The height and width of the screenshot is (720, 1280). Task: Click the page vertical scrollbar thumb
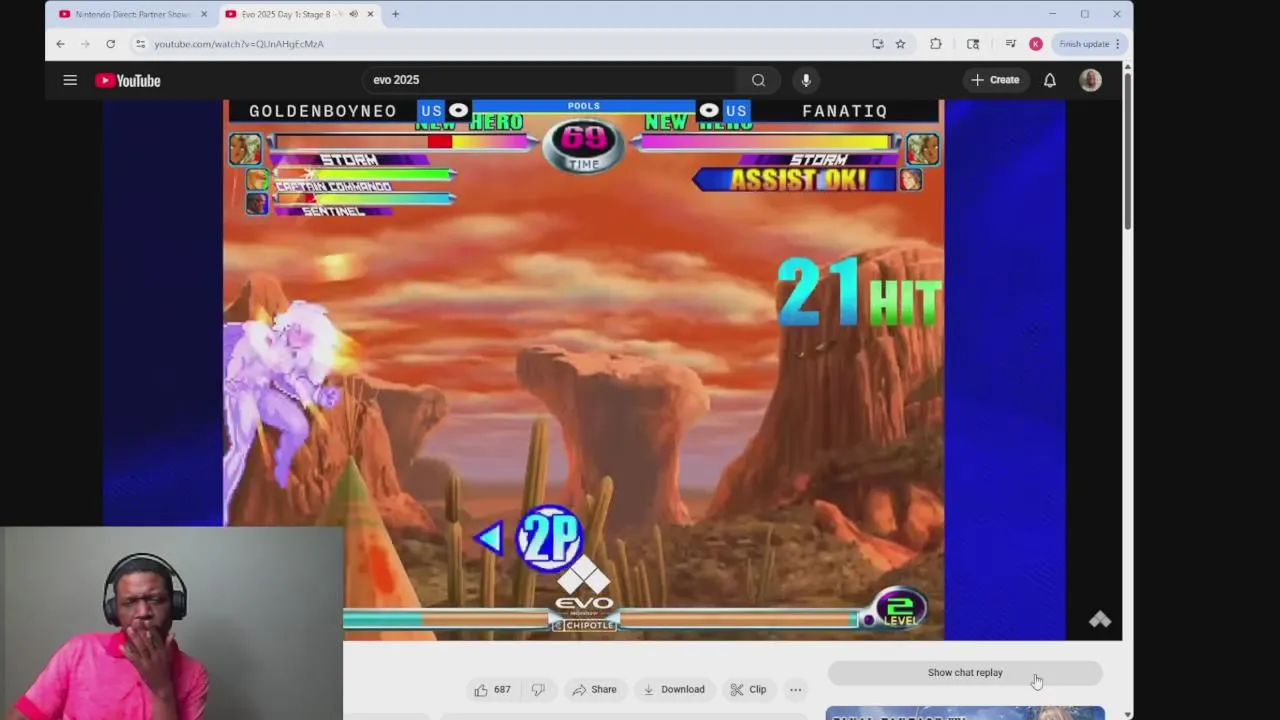(1128, 150)
